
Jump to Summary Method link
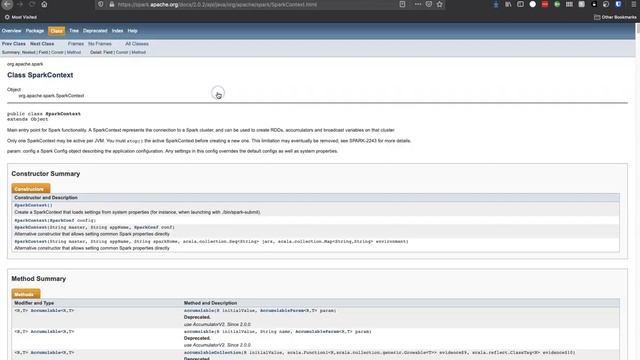[74, 52]
